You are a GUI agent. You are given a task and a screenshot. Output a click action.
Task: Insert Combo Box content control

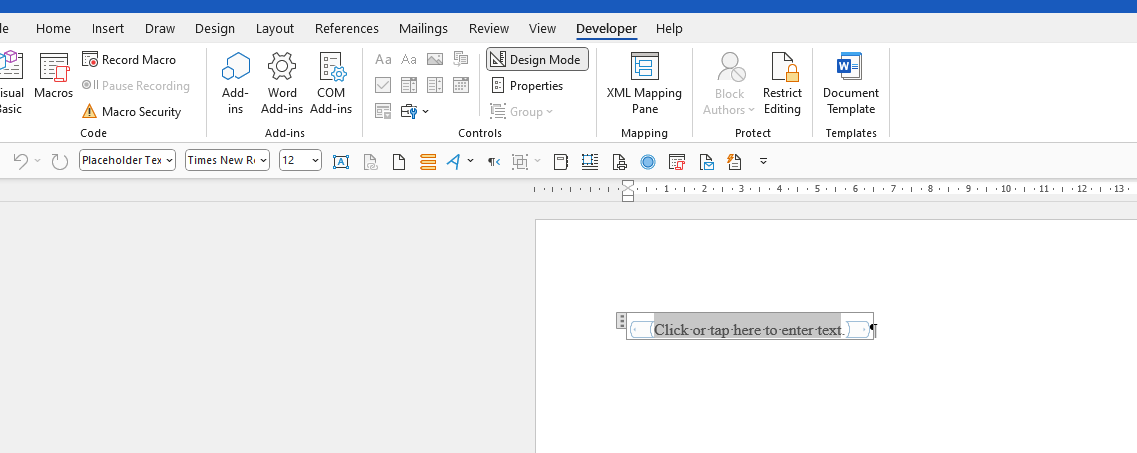click(409, 86)
